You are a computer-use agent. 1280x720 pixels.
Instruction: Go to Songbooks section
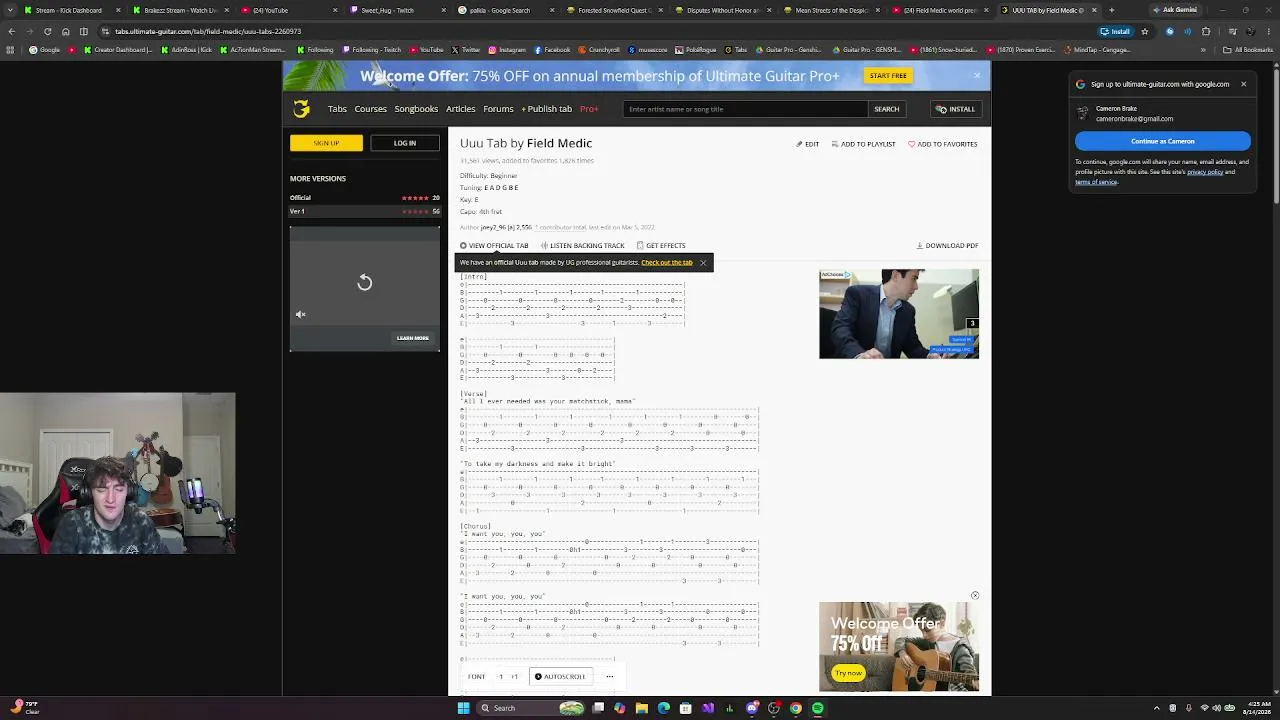click(x=416, y=109)
